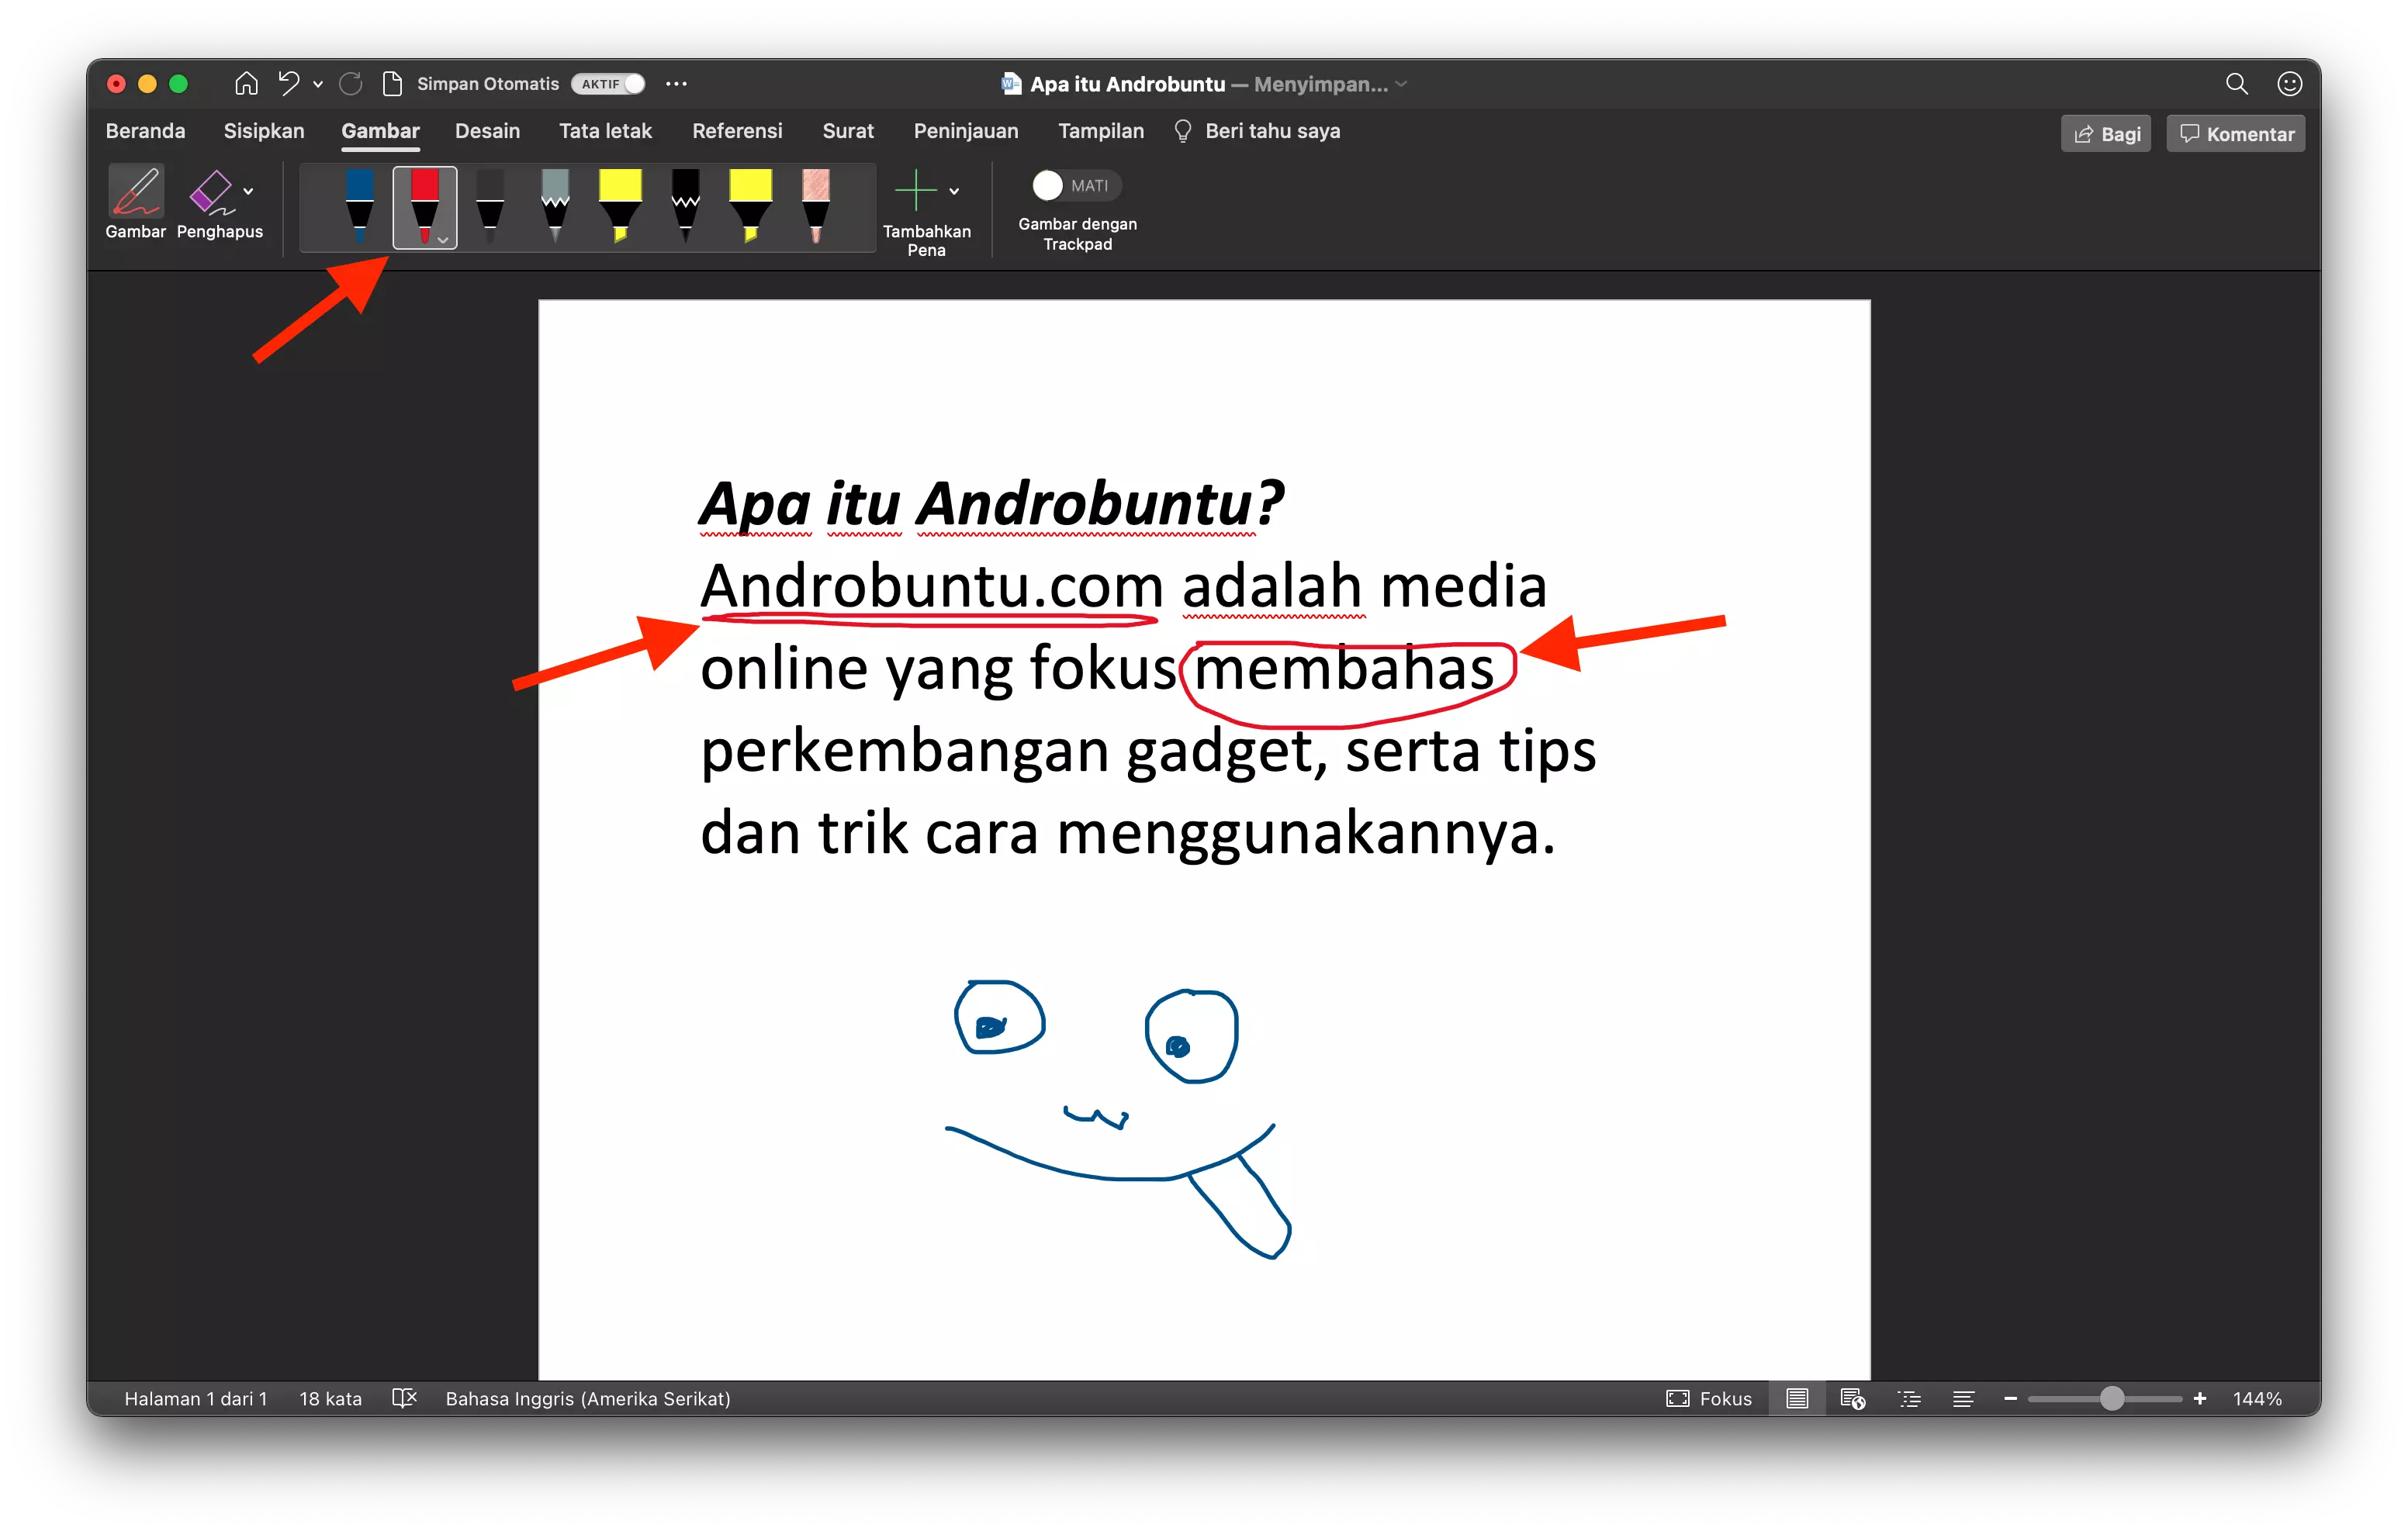Image resolution: width=2408 pixels, height=1531 pixels.
Task: Click the Bahasa Inggris language indicator
Action: [x=588, y=1398]
